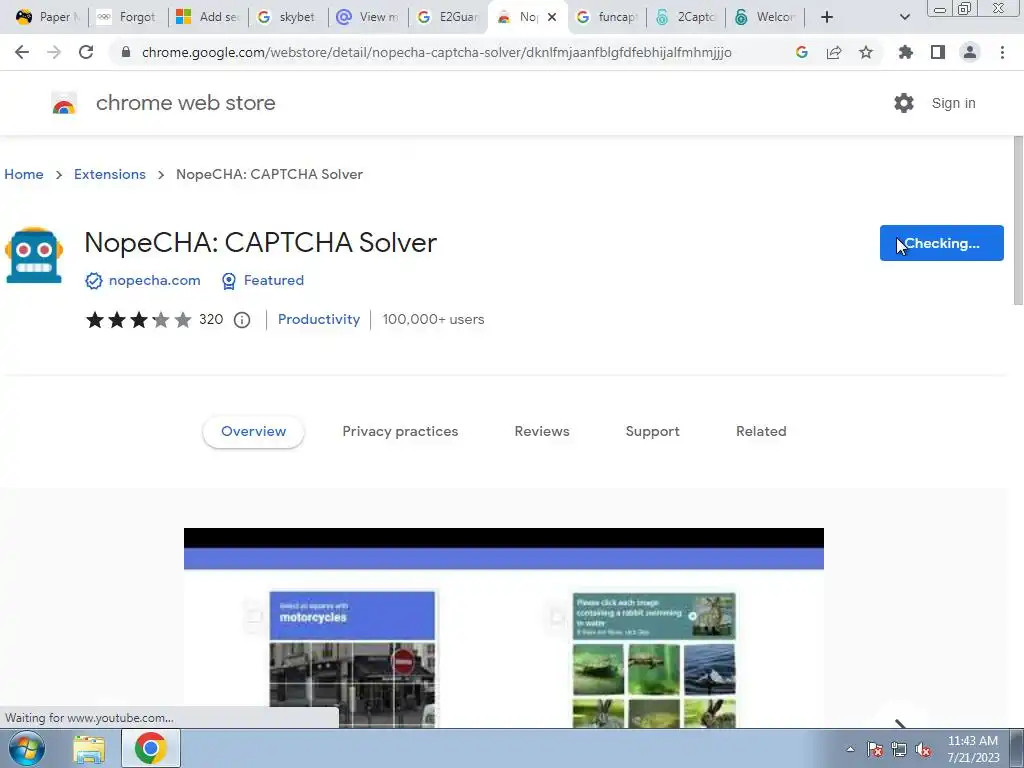Open the web store settings gear
The height and width of the screenshot is (768, 1024).
904,103
